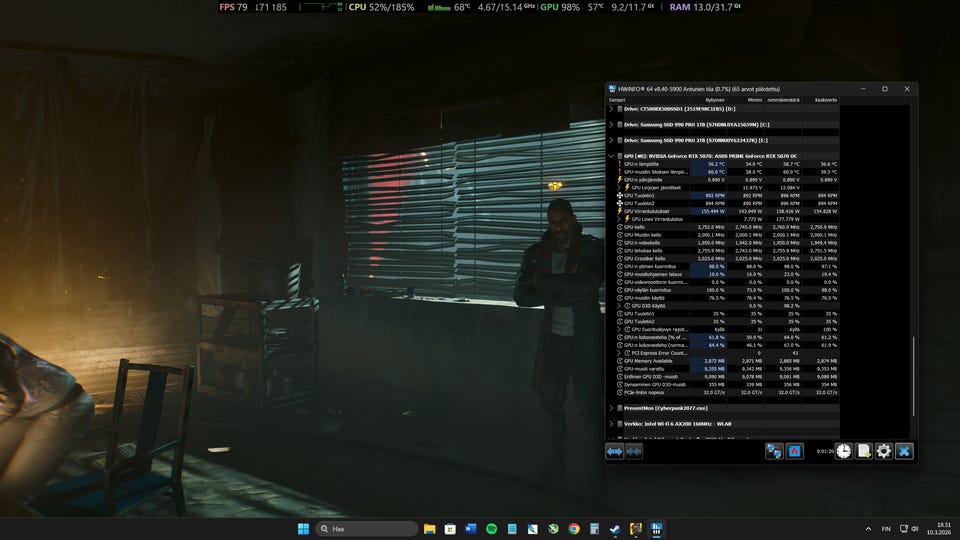The image size is (960, 540).
Task: Click the maximum value column header
Action: click(784, 100)
